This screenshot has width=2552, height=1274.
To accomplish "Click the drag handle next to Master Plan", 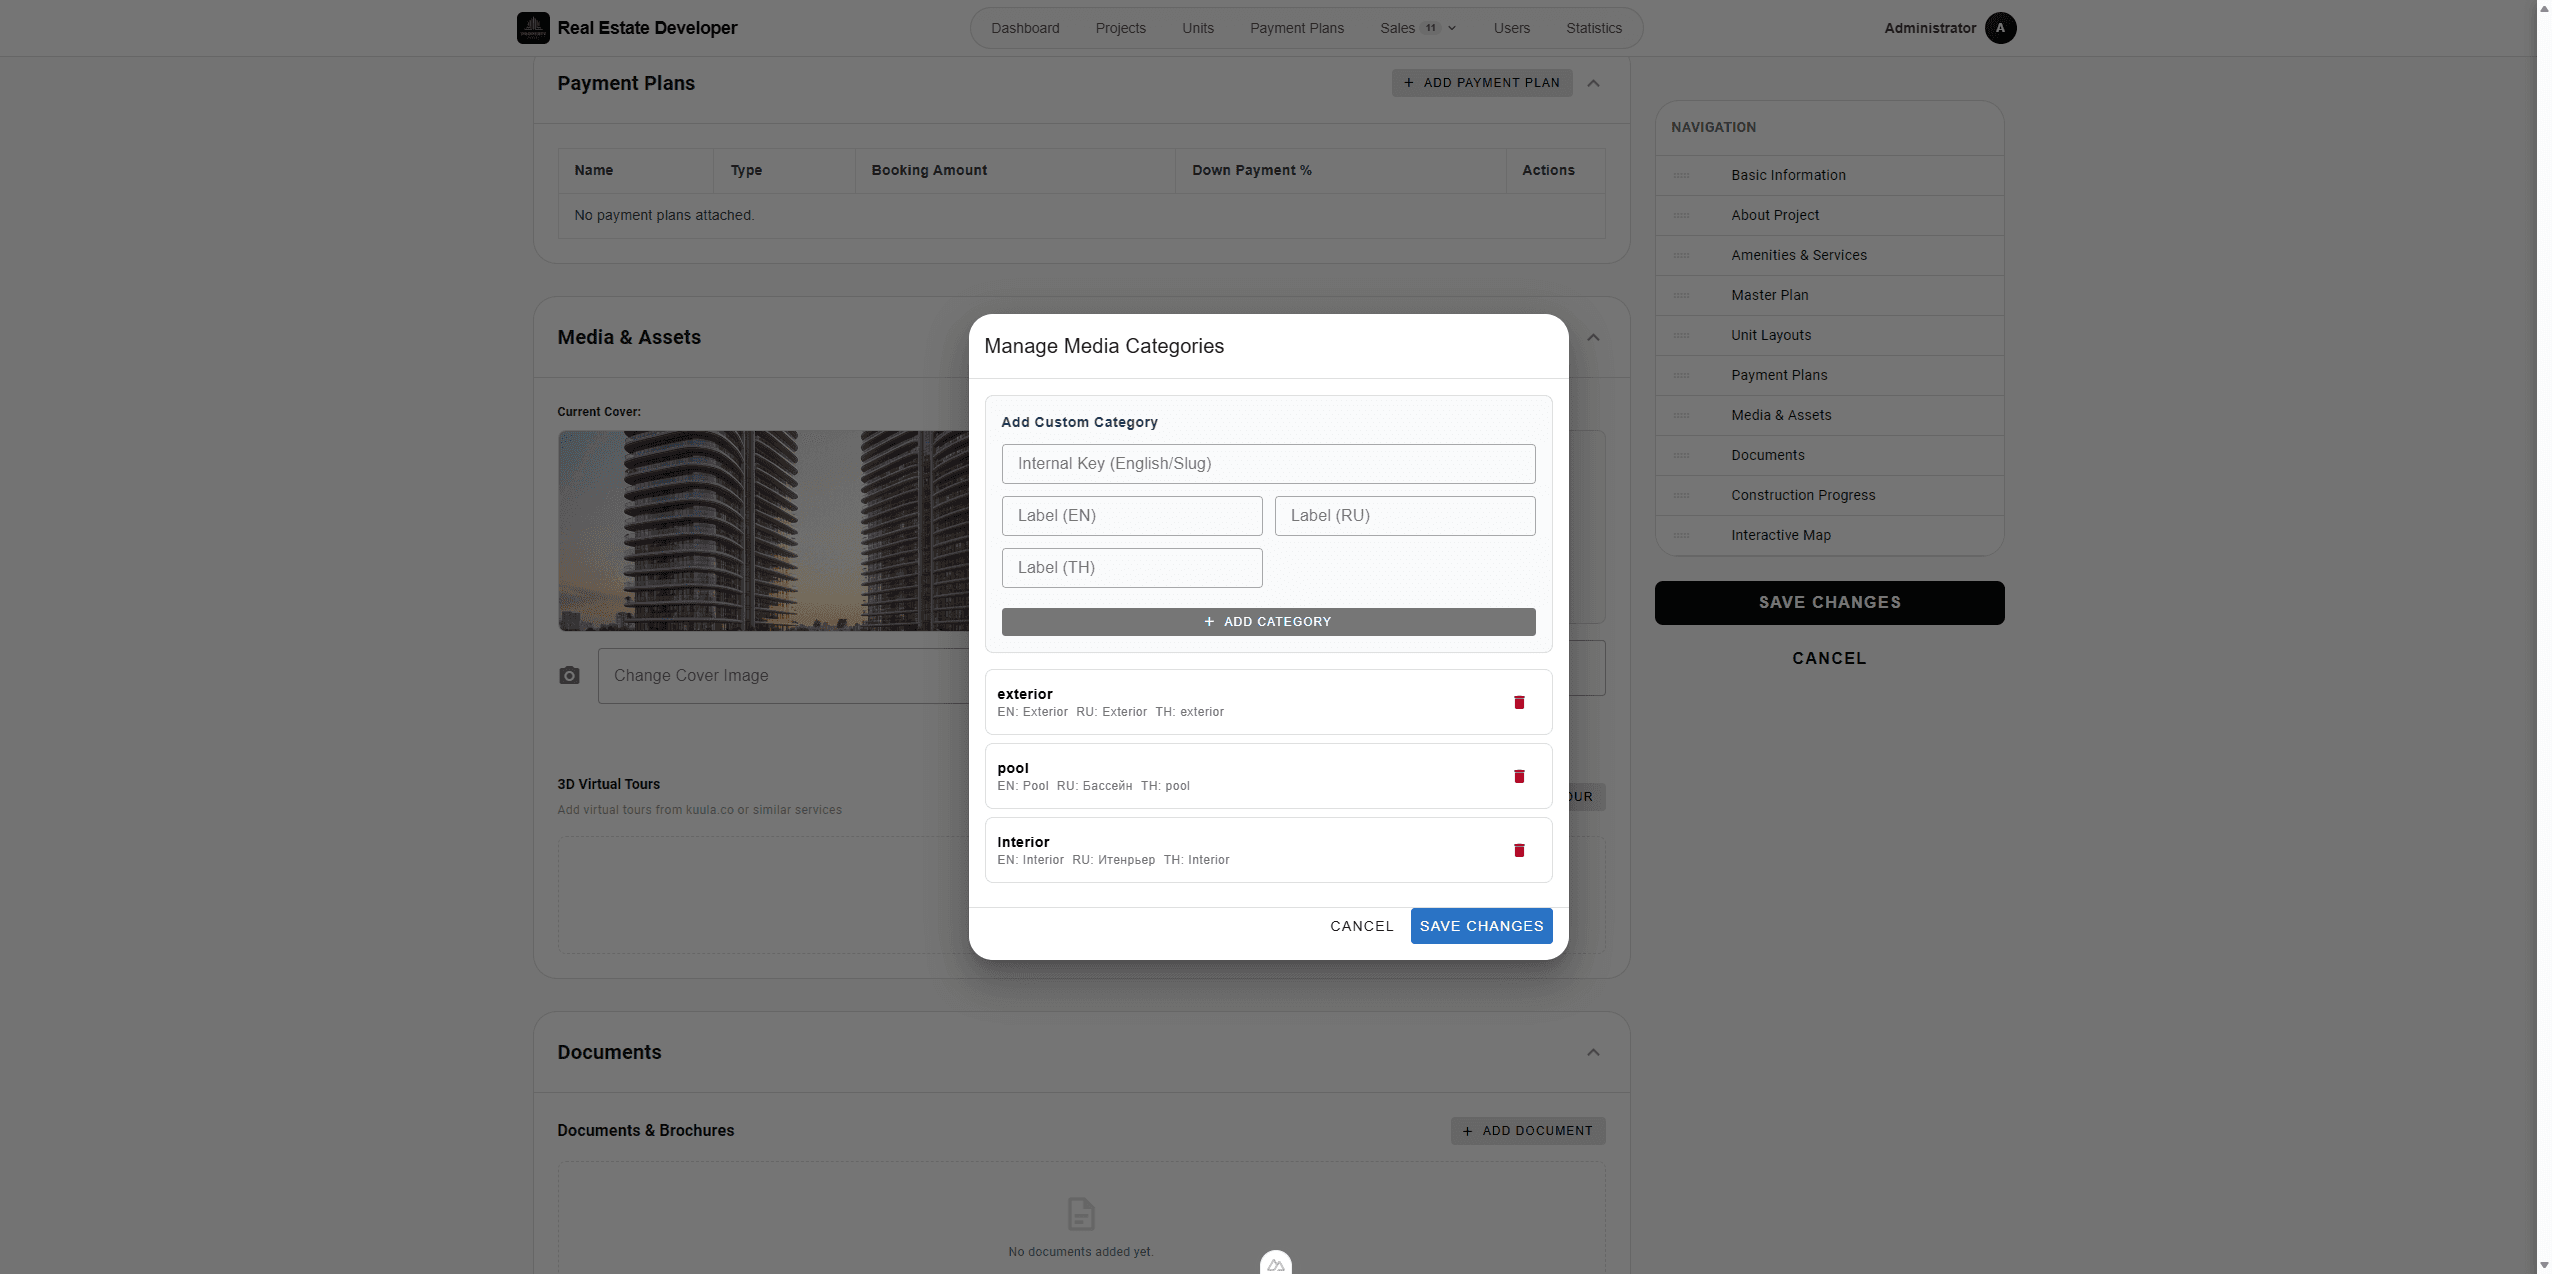I will pos(1682,295).
